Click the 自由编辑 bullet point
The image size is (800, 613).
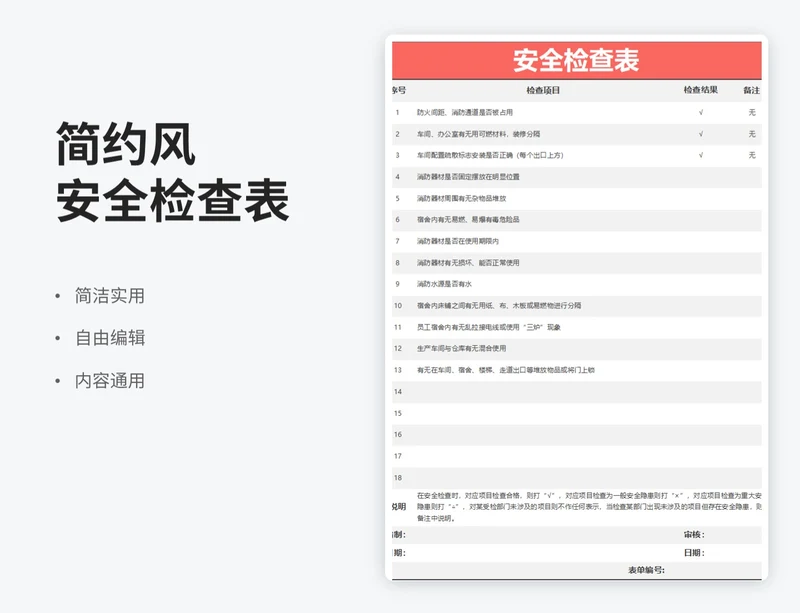[110, 338]
